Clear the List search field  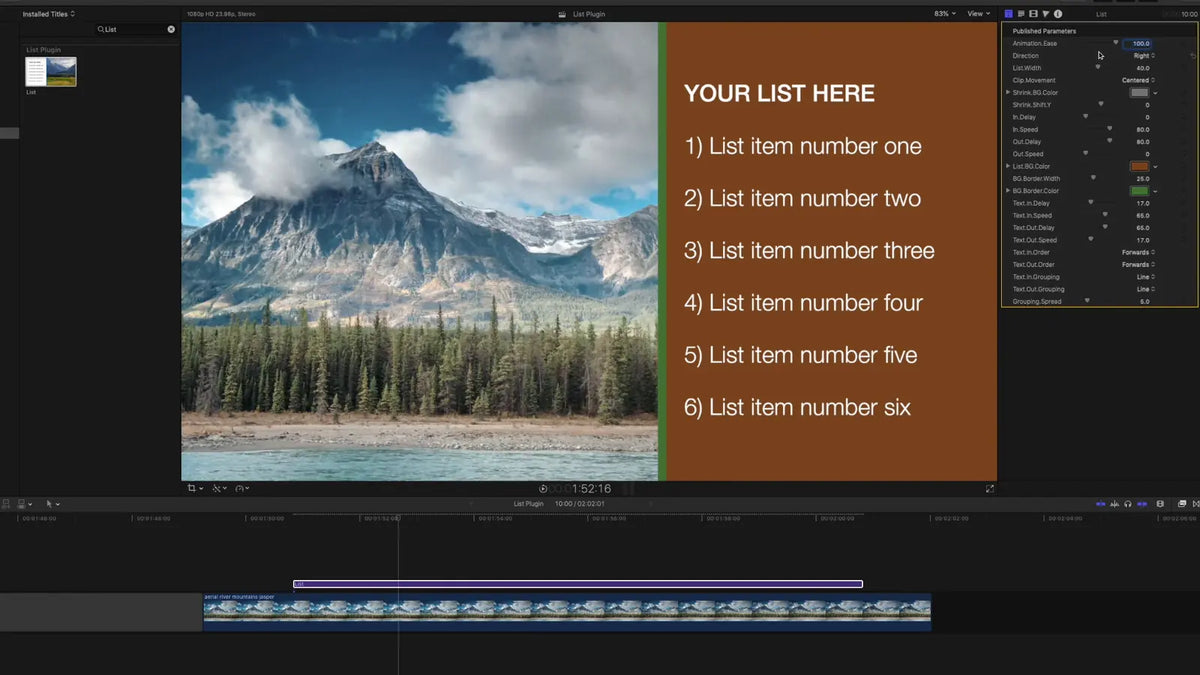[171, 30]
